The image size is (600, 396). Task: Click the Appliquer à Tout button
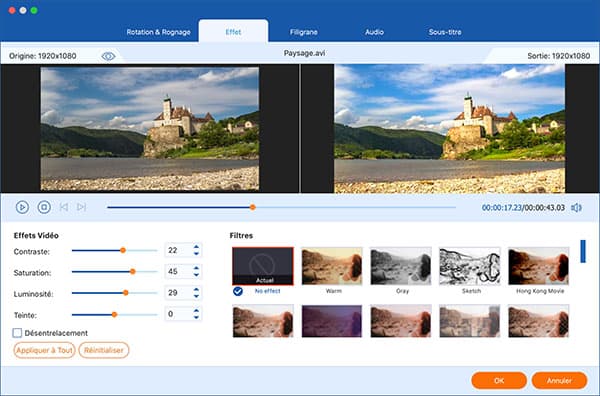click(x=44, y=350)
